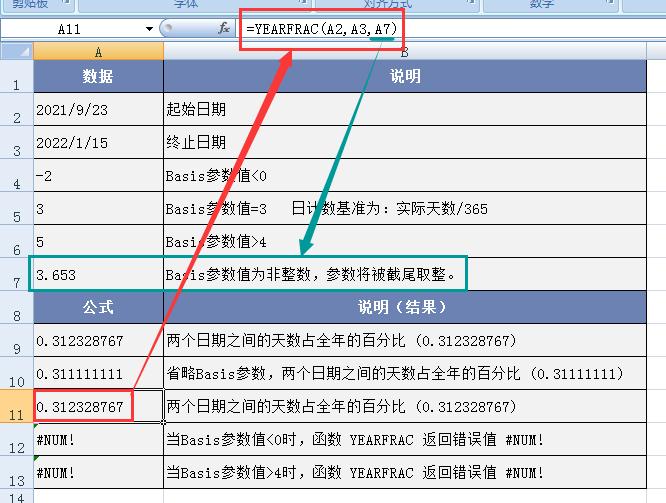This screenshot has height=503, width=666.
Task: Select row 4 header
Action: coord(17,175)
